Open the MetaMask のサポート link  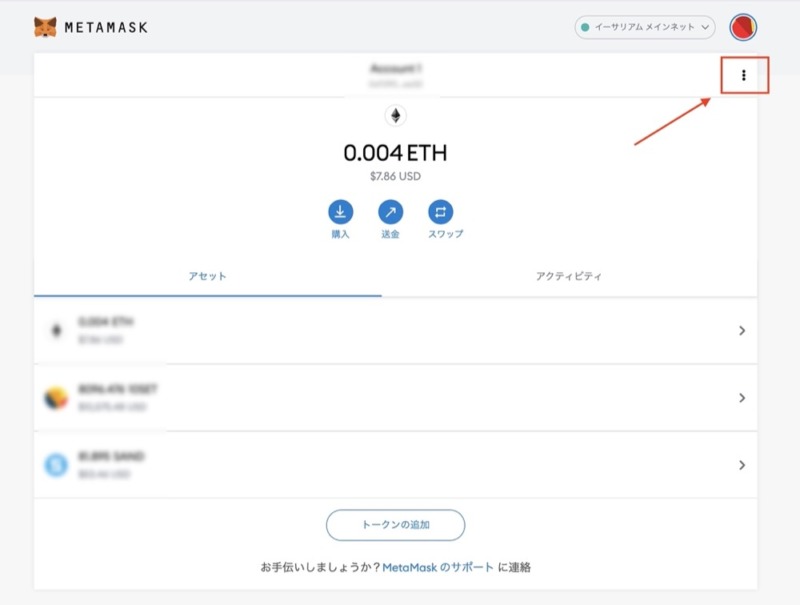pos(438,567)
